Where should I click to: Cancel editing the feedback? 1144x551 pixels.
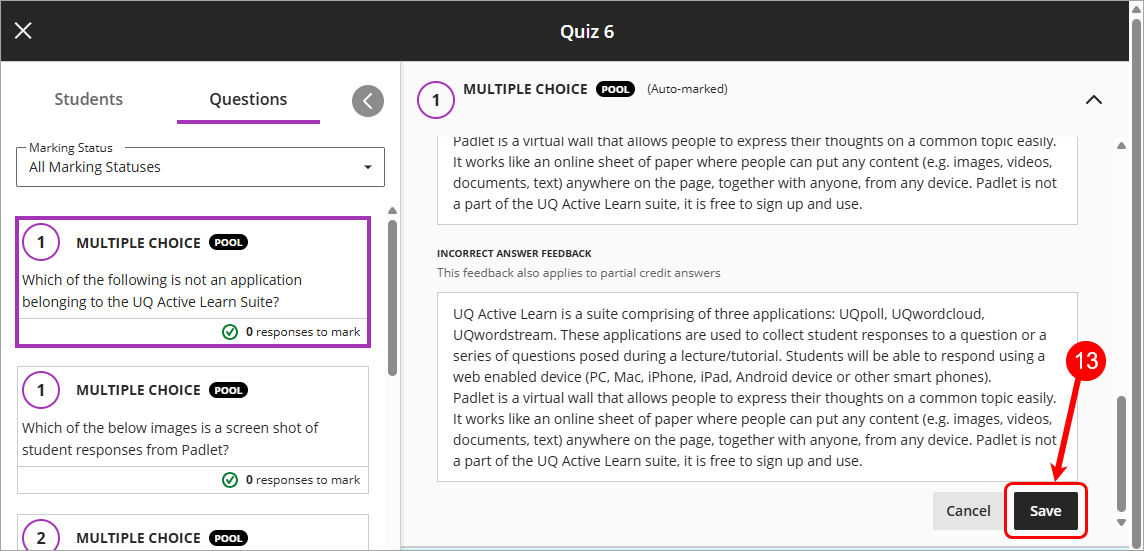tap(968, 511)
